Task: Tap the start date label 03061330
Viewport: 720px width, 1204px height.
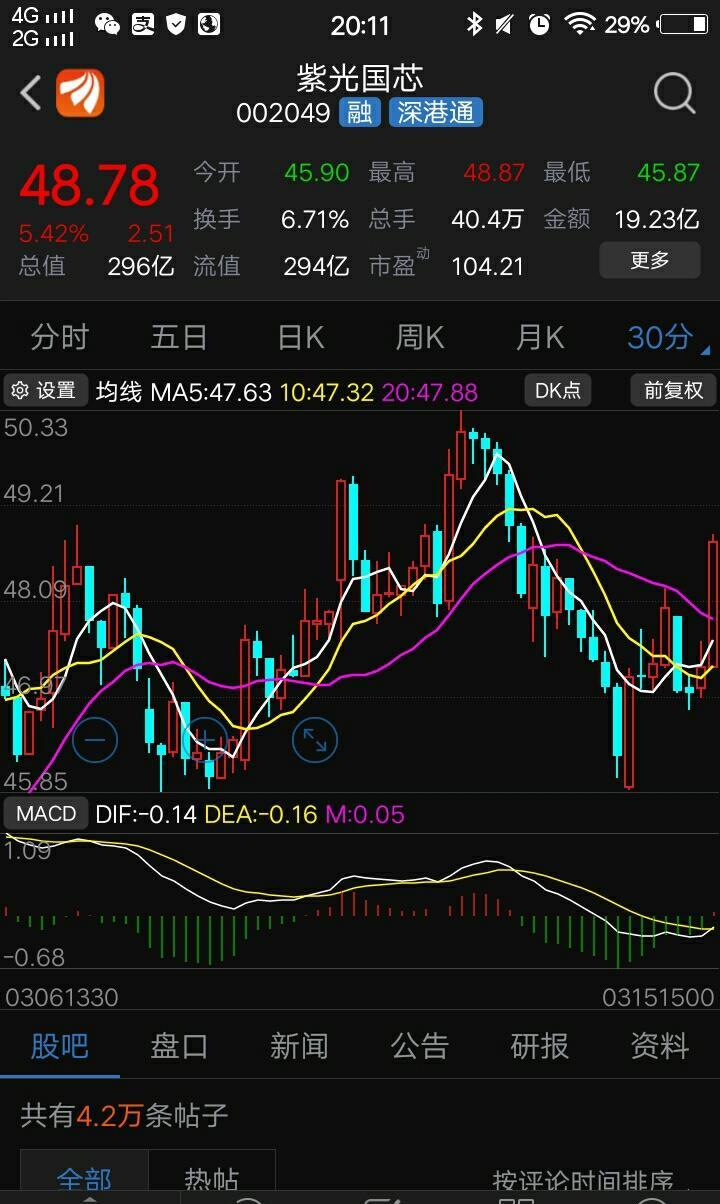Action: coord(62,997)
